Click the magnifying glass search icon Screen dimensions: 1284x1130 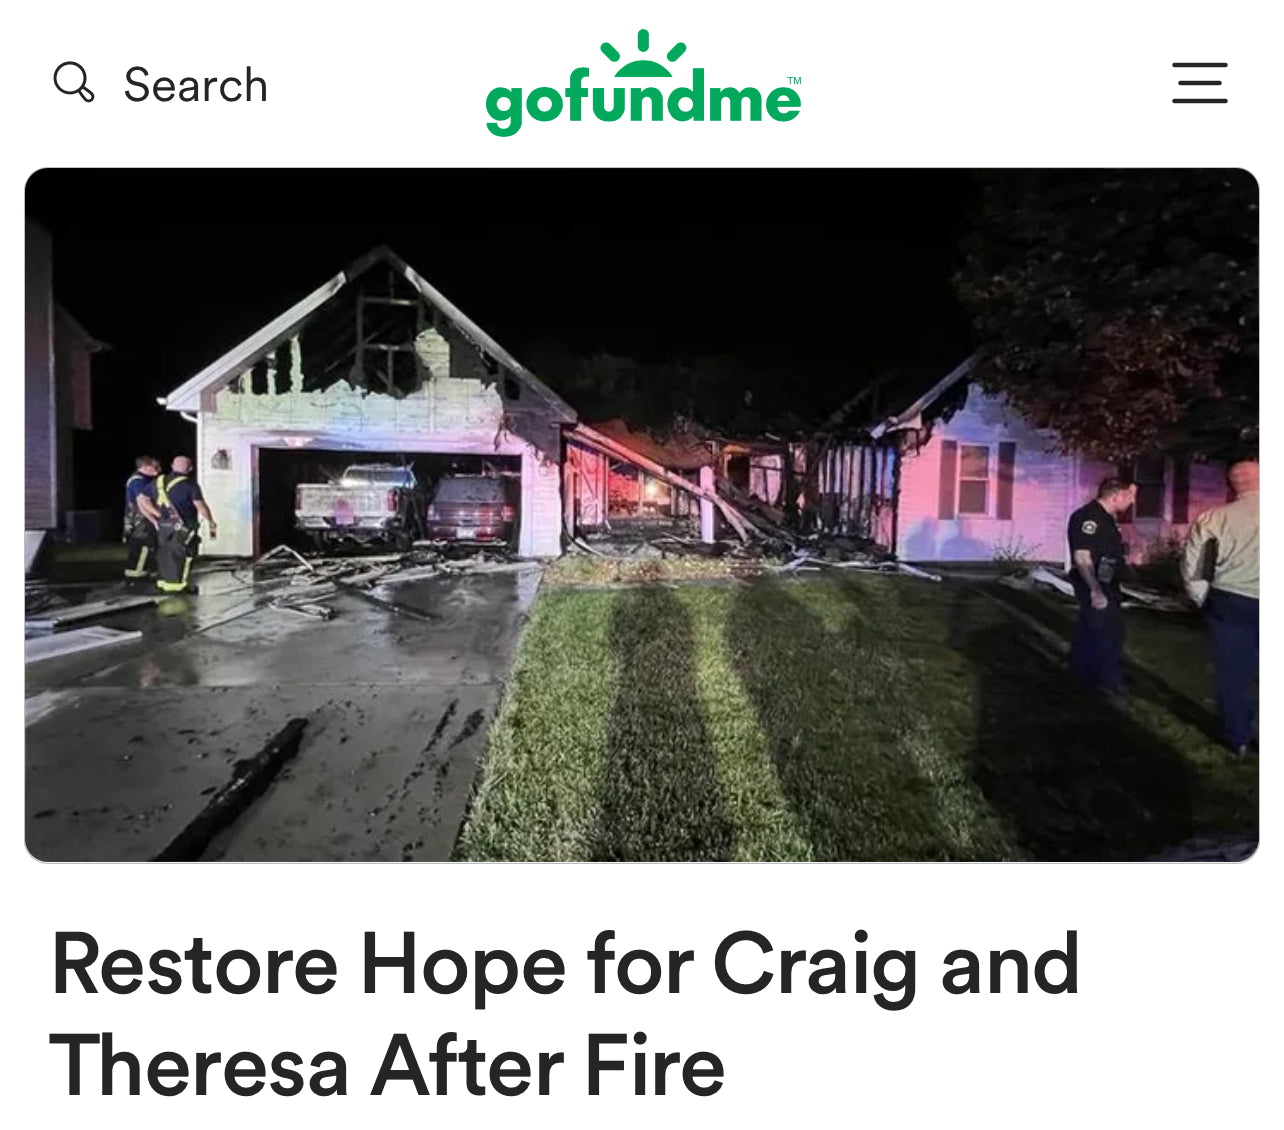(x=74, y=82)
